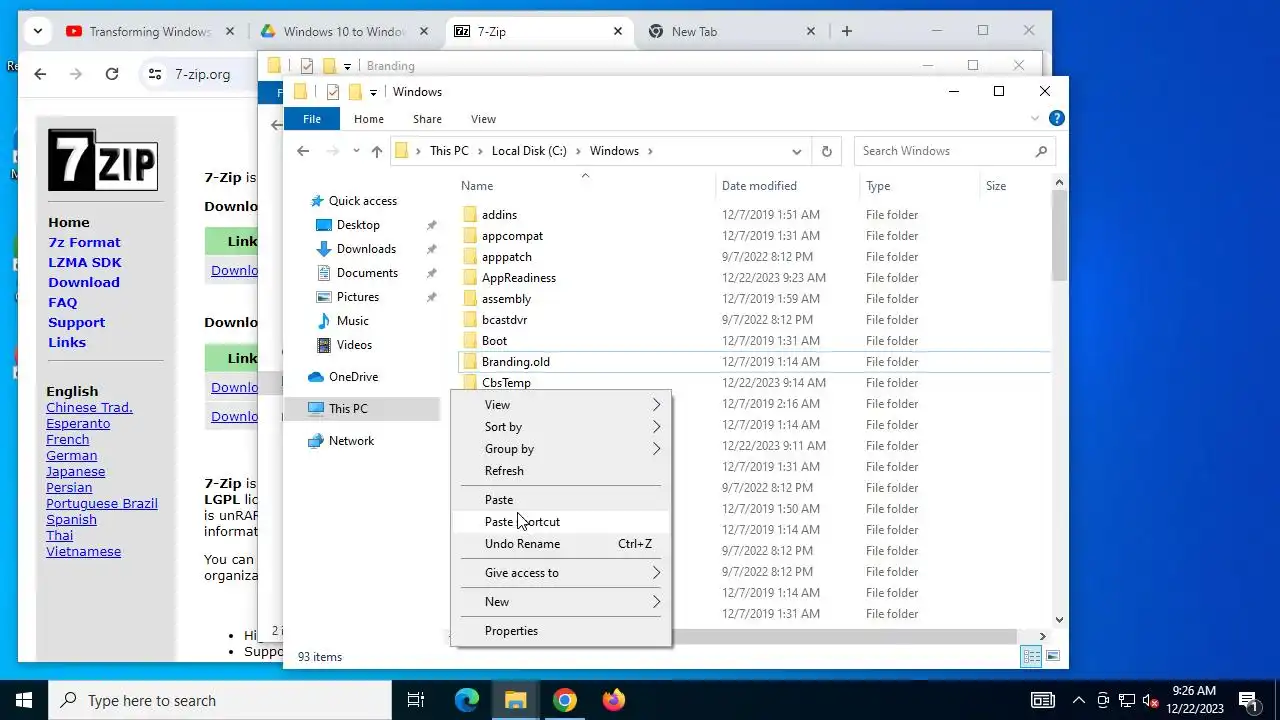Click Properties quick access toolbar icon

tap(333, 92)
